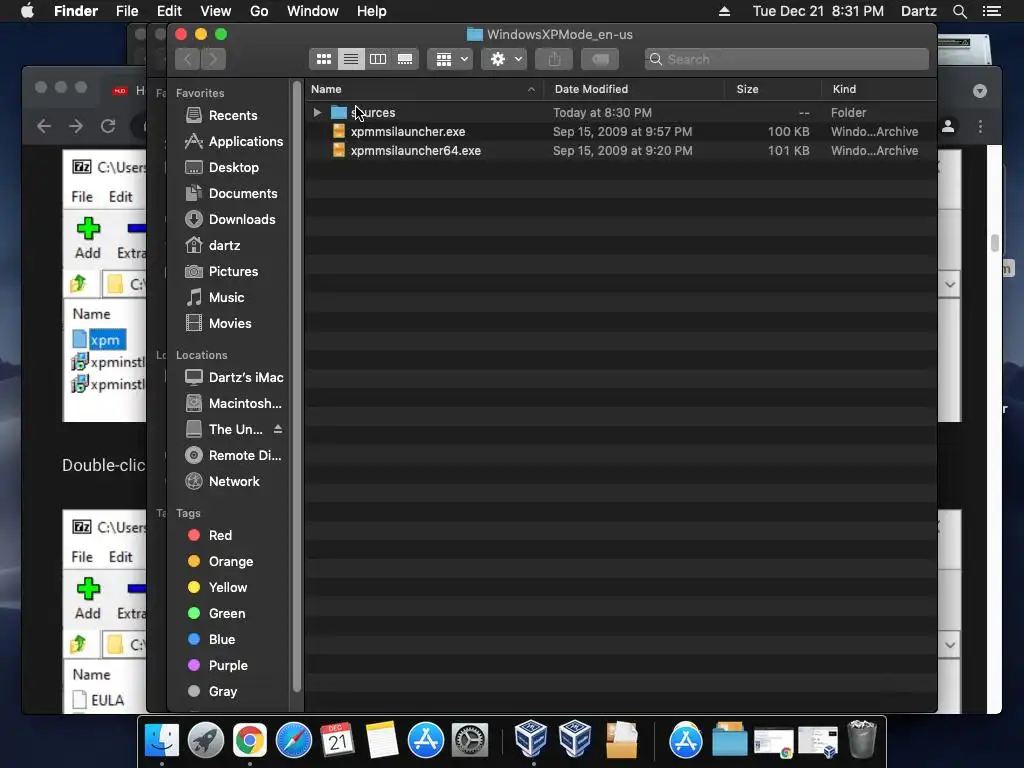
Task: Open browser's three-dot menu in background window
Action: click(980, 126)
